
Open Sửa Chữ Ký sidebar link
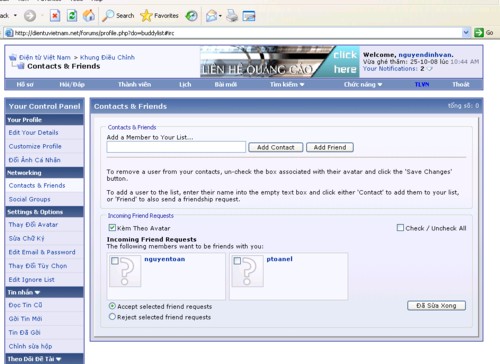point(26,238)
